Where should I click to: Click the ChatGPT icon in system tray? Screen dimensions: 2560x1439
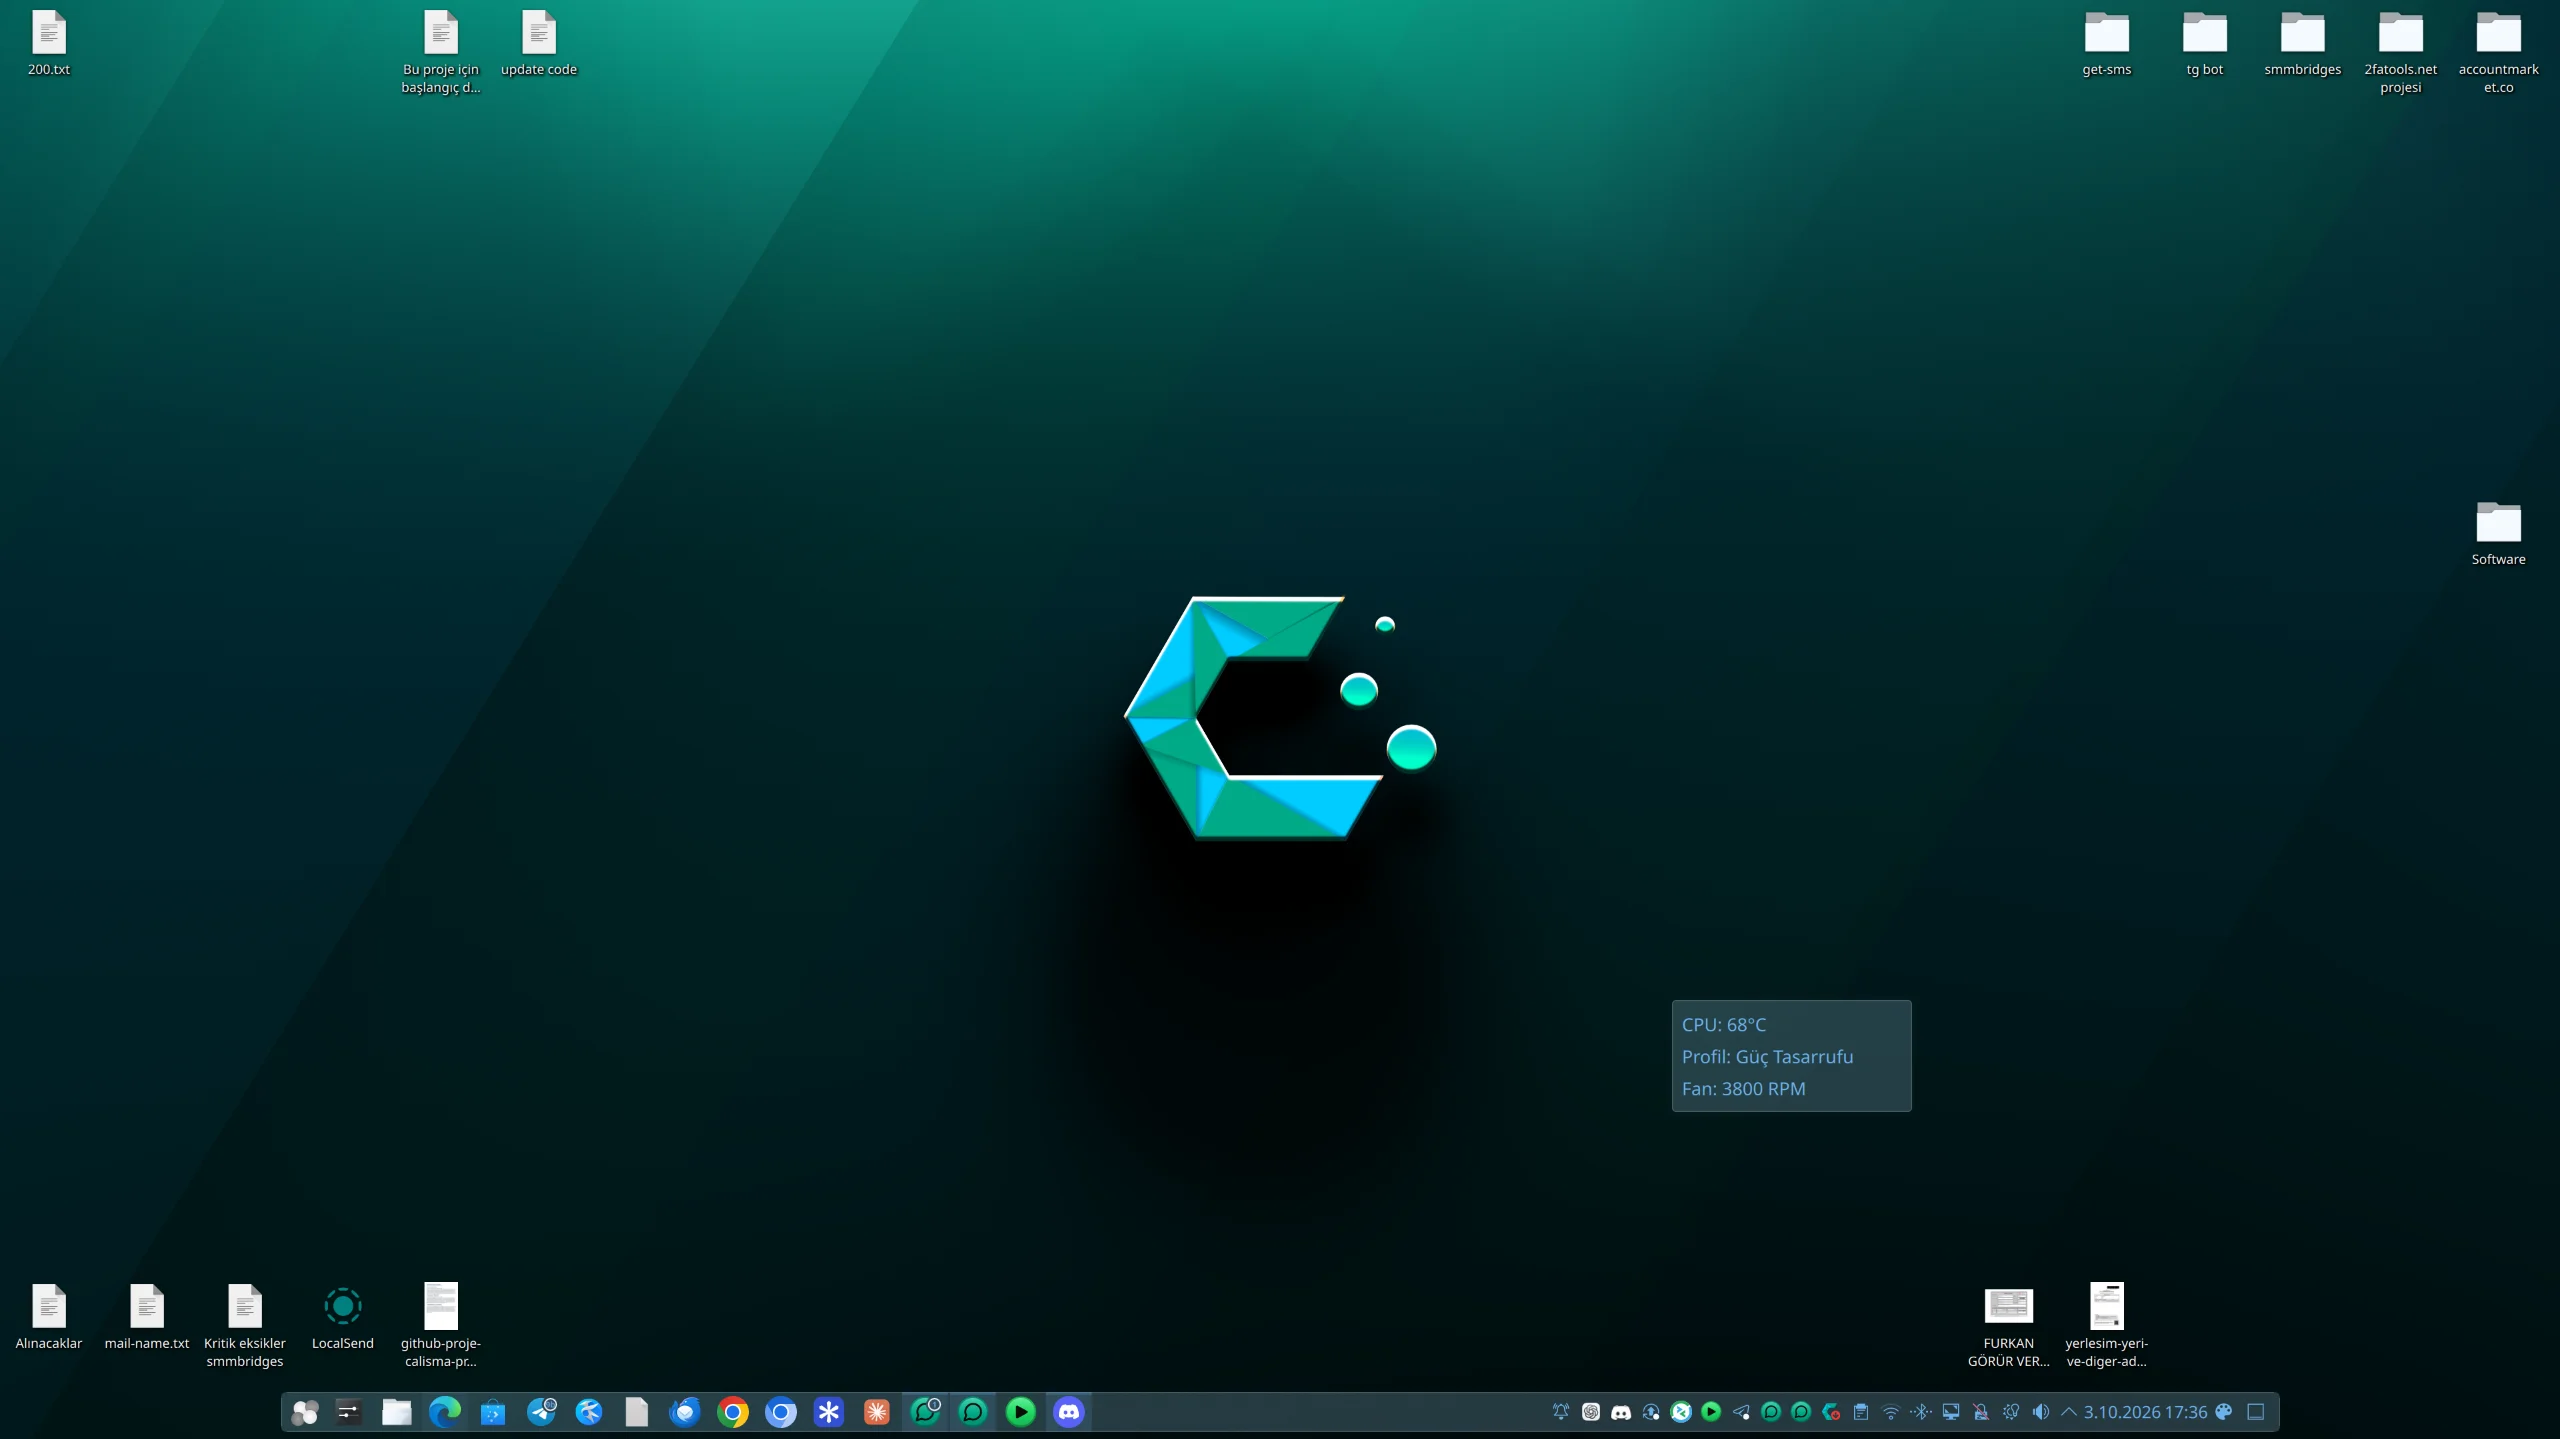pyautogui.click(x=1591, y=1412)
